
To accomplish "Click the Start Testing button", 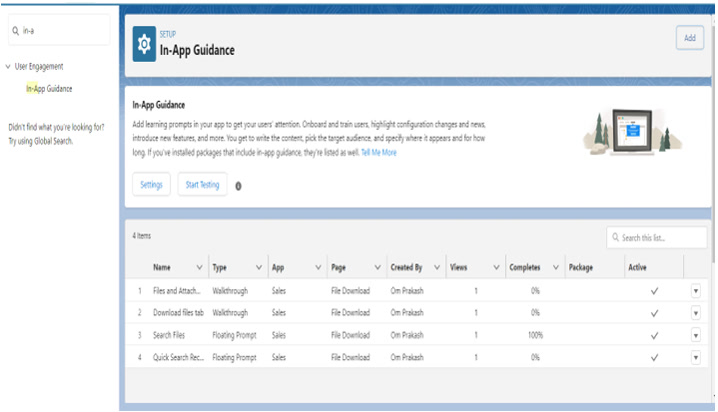I will (202, 185).
